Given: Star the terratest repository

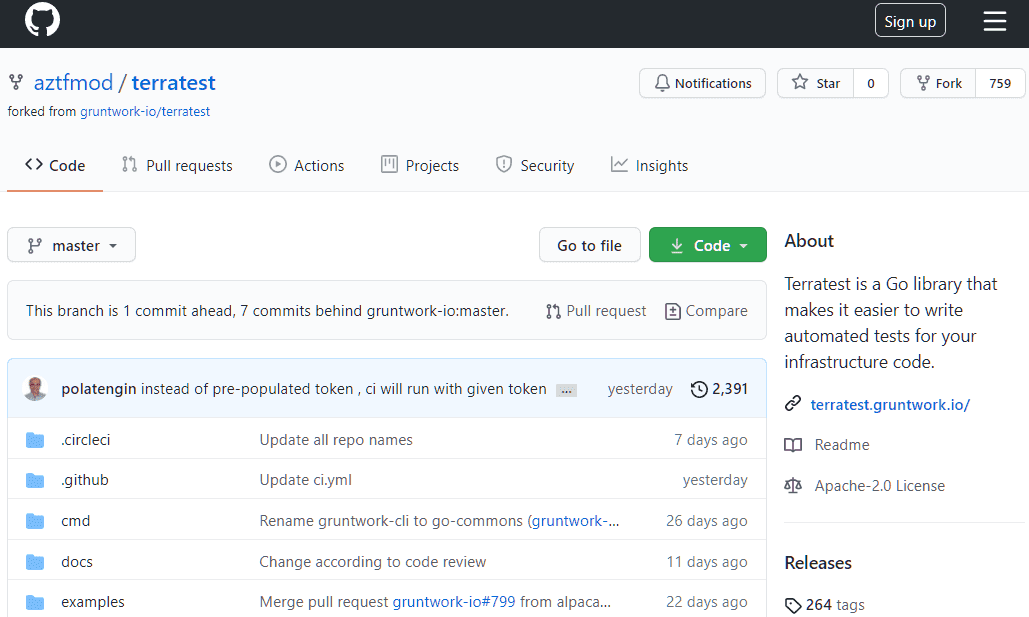Looking at the screenshot, I should [x=816, y=83].
